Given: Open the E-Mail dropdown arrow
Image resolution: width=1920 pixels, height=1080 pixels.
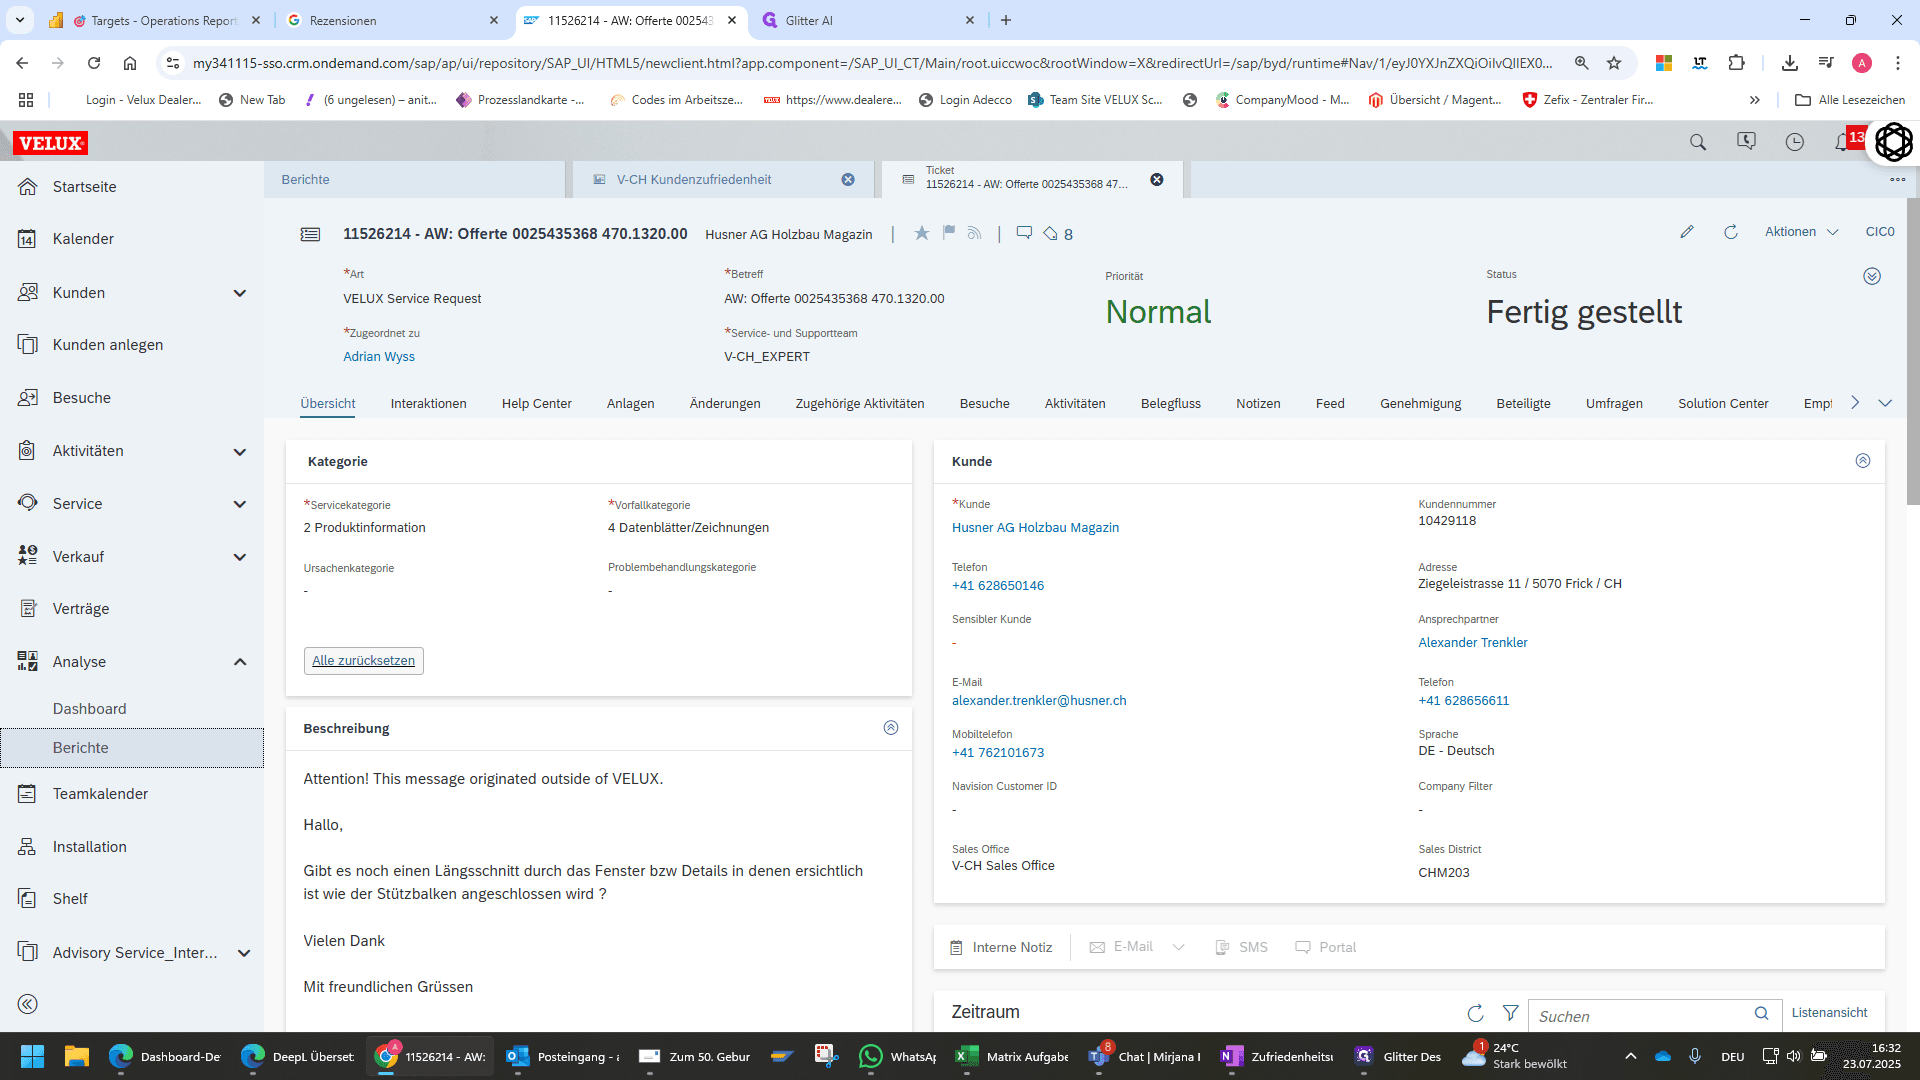Looking at the screenshot, I should tap(1179, 947).
